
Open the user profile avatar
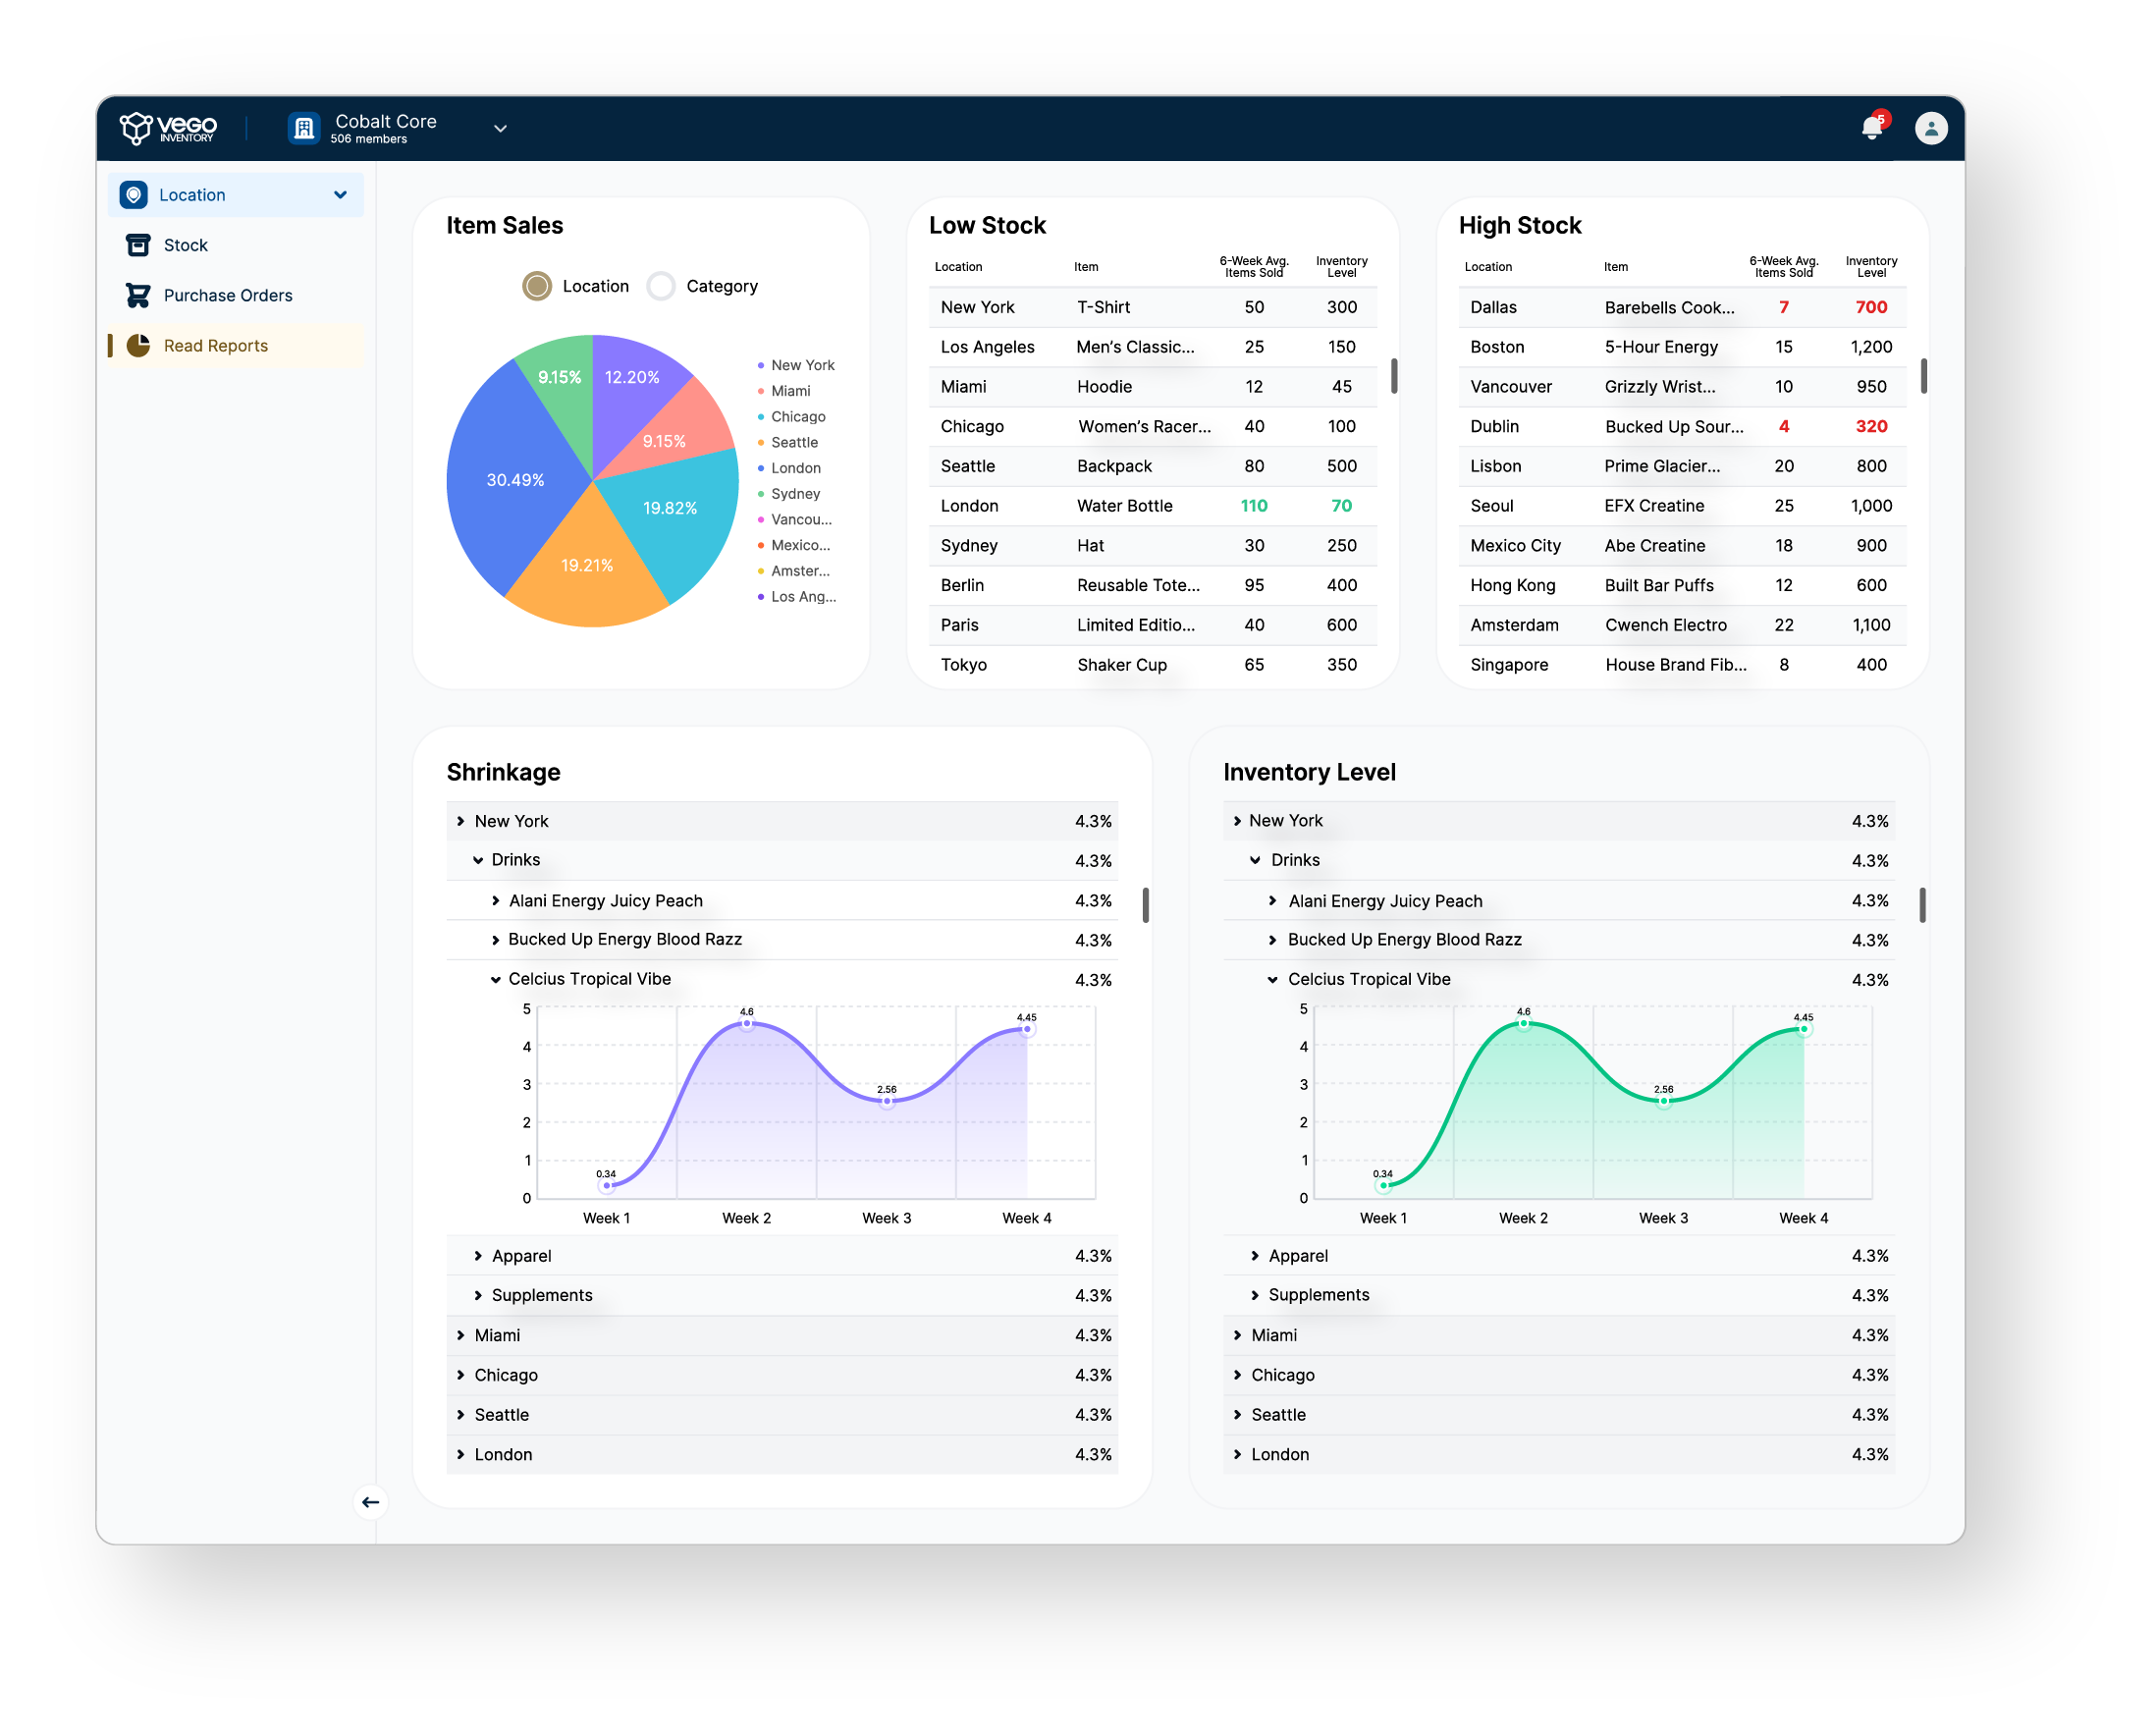pyautogui.click(x=1930, y=128)
